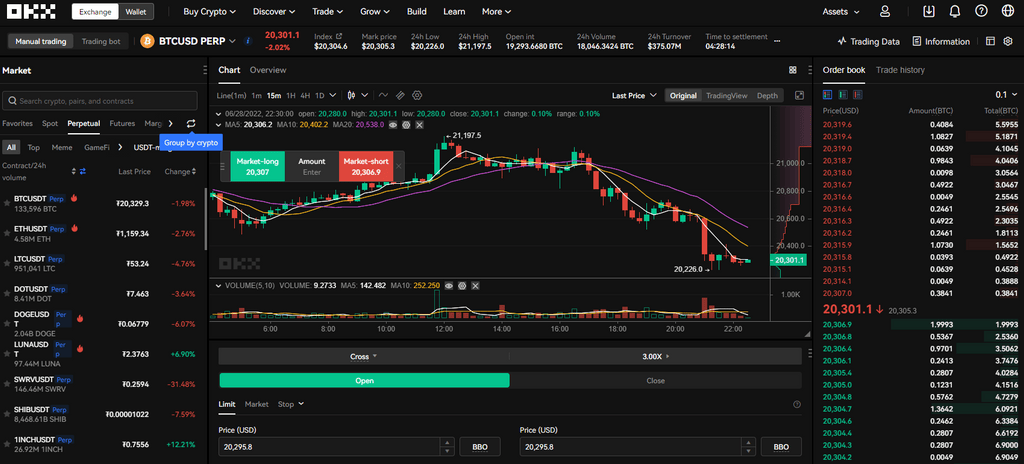Open the help question-mark icon
The height and width of the screenshot is (464, 1024).
(981, 11)
